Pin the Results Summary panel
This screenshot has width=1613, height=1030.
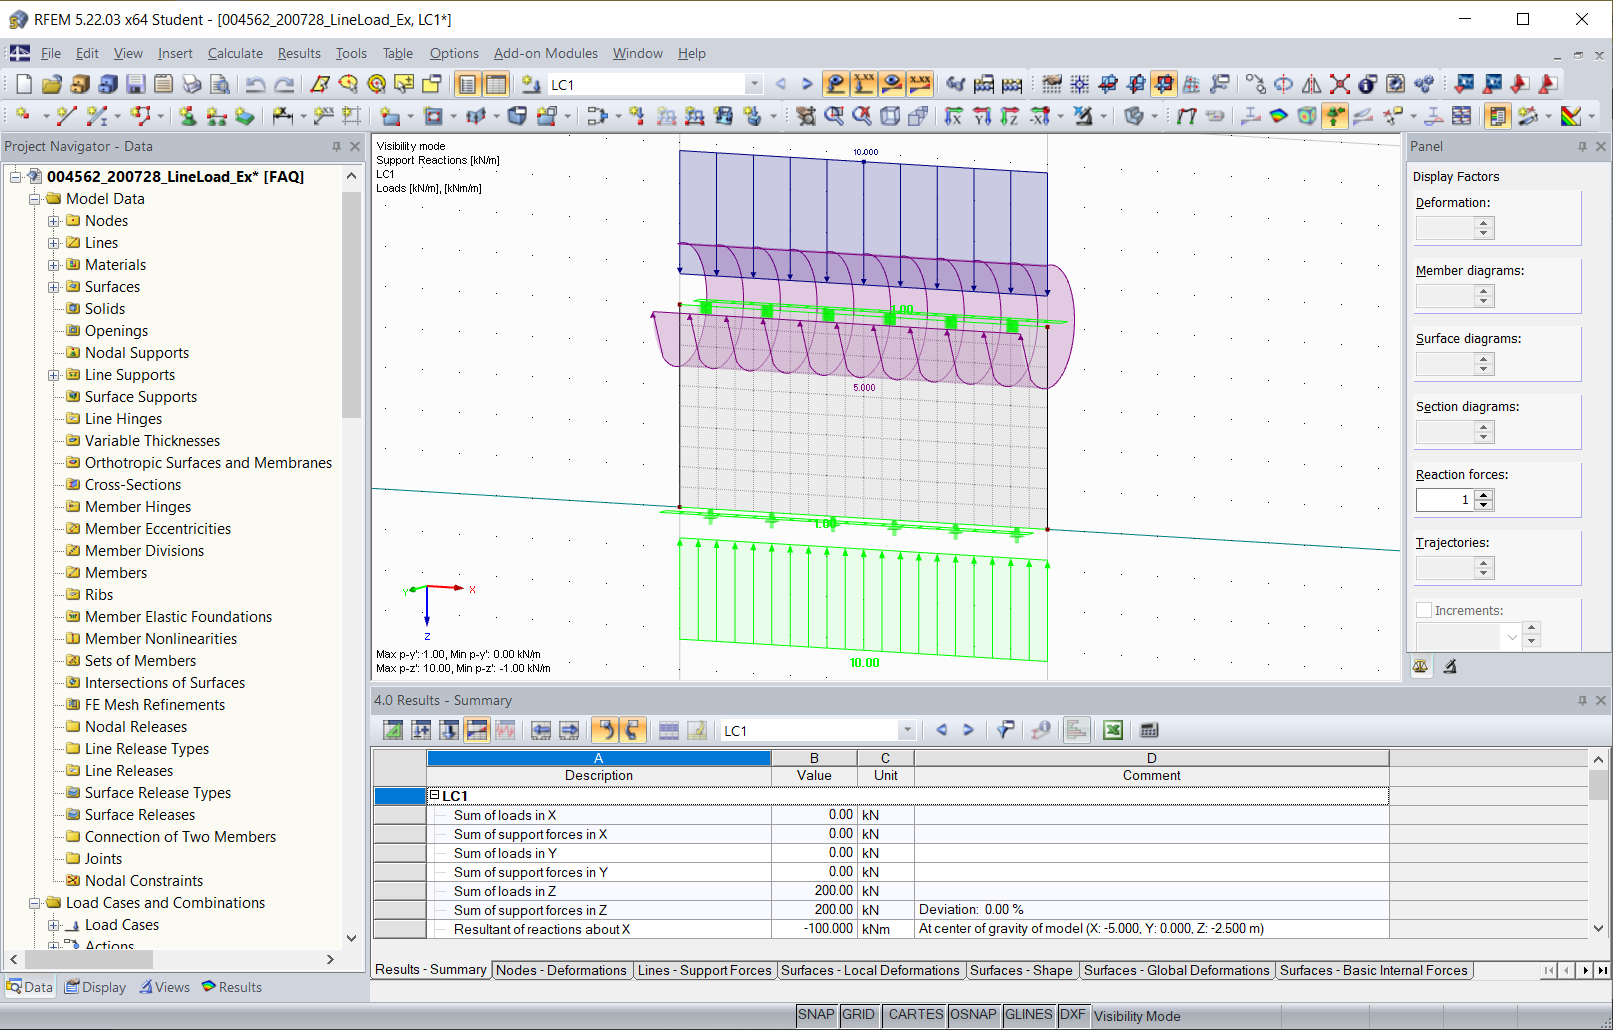tap(1582, 700)
